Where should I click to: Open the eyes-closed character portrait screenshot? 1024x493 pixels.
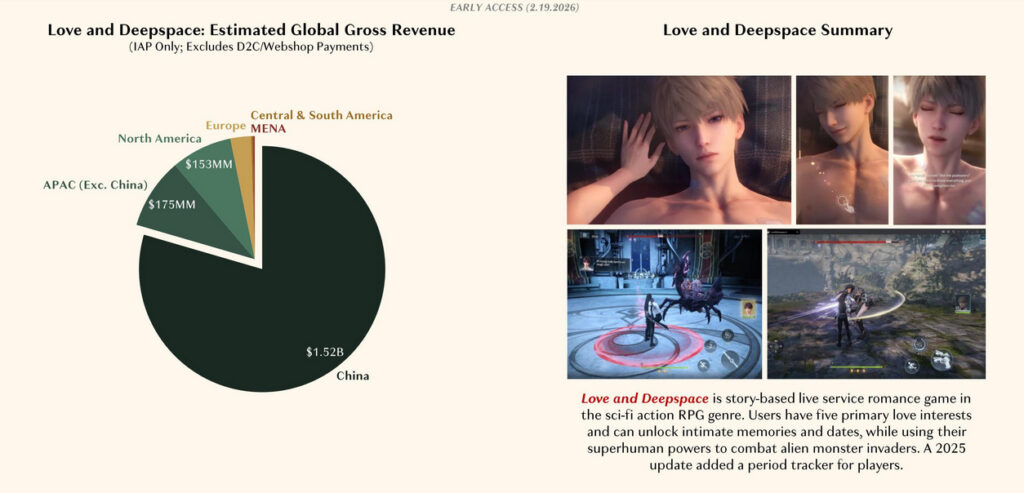(939, 150)
